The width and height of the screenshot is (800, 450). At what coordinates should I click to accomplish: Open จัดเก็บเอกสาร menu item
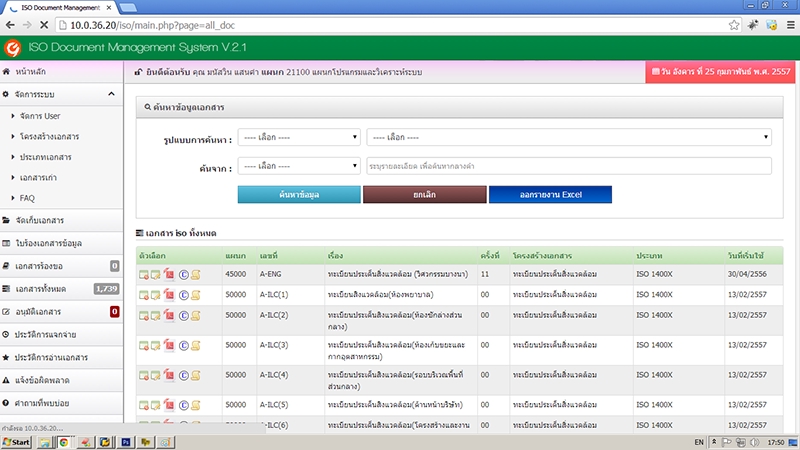(61, 220)
